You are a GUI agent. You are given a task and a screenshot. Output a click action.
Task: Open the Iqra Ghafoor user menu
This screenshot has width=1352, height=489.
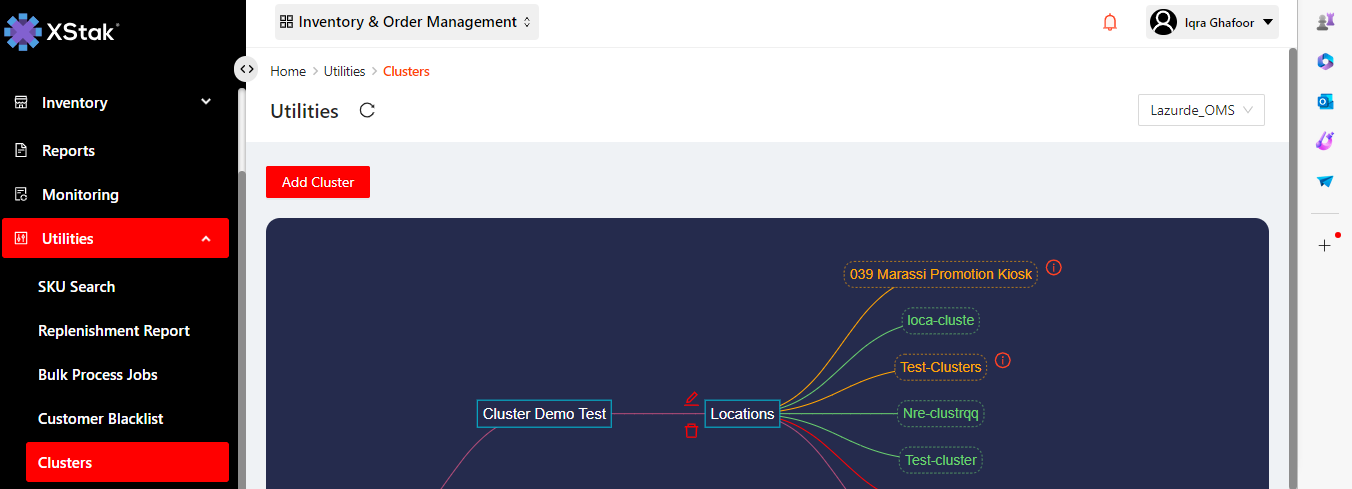pos(1212,22)
